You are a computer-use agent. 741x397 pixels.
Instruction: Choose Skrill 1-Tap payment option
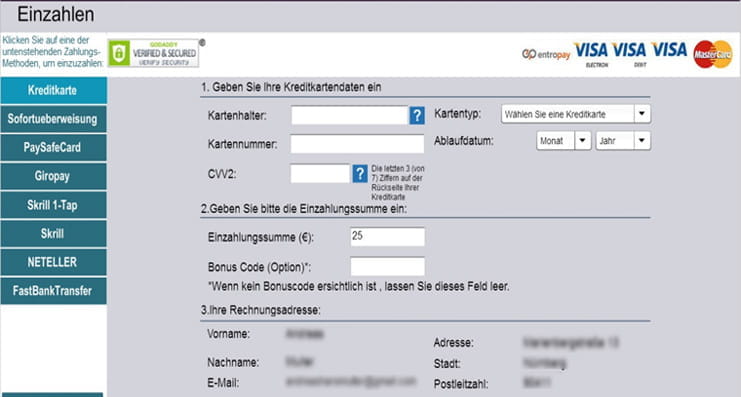point(53,205)
